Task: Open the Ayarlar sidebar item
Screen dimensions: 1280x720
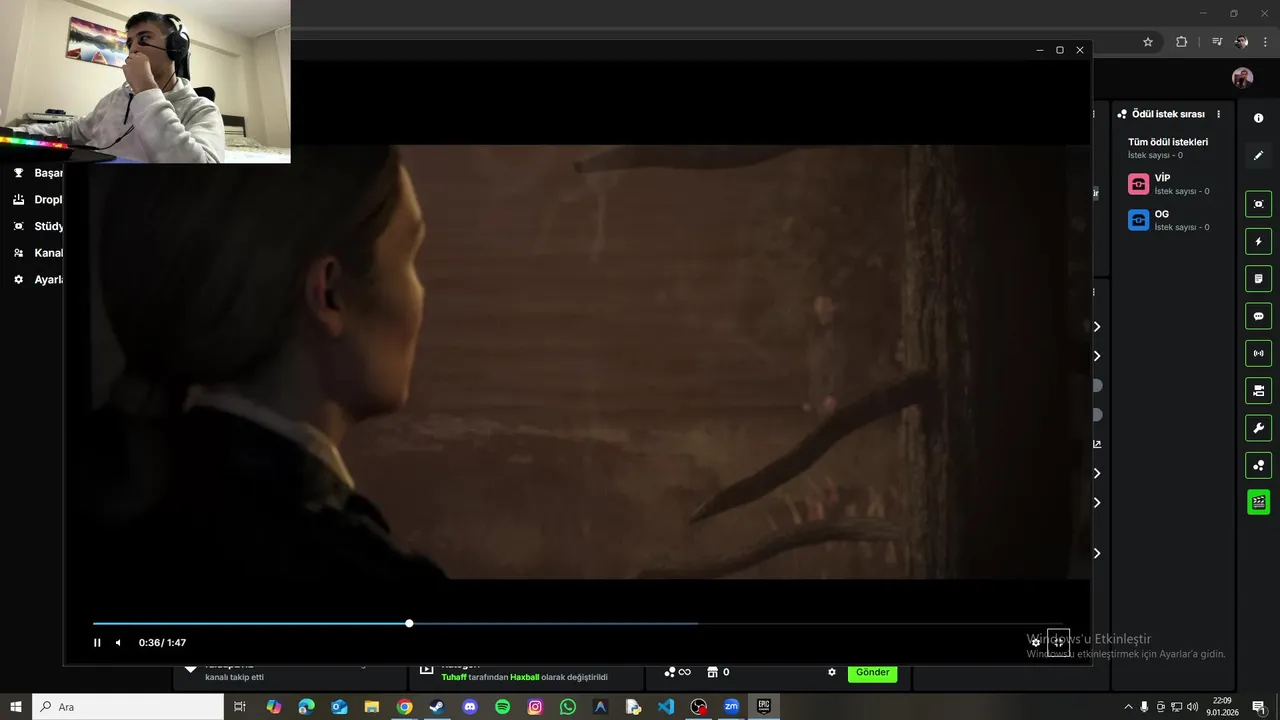Action: coord(38,280)
